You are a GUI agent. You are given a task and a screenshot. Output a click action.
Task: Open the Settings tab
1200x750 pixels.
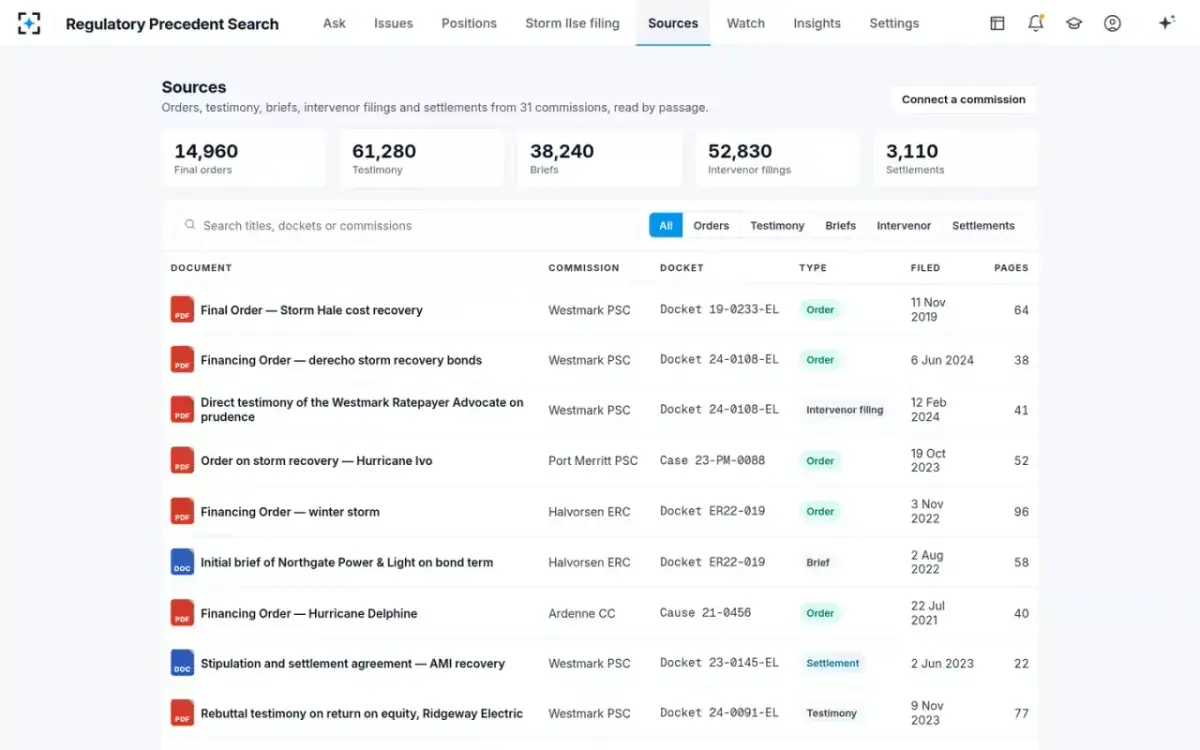[894, 23]
